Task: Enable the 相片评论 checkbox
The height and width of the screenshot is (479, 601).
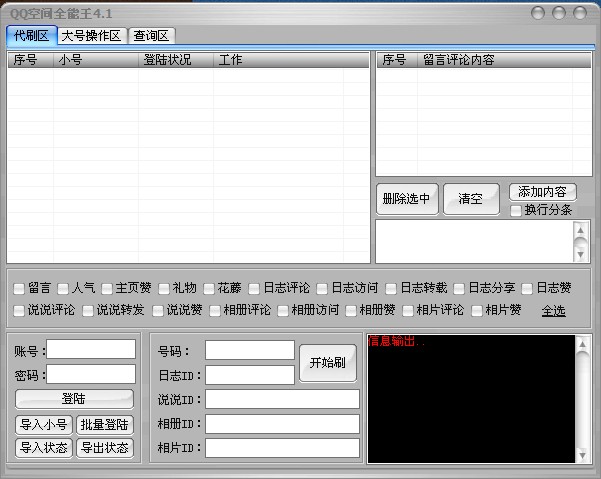Action: pos(408,310)
